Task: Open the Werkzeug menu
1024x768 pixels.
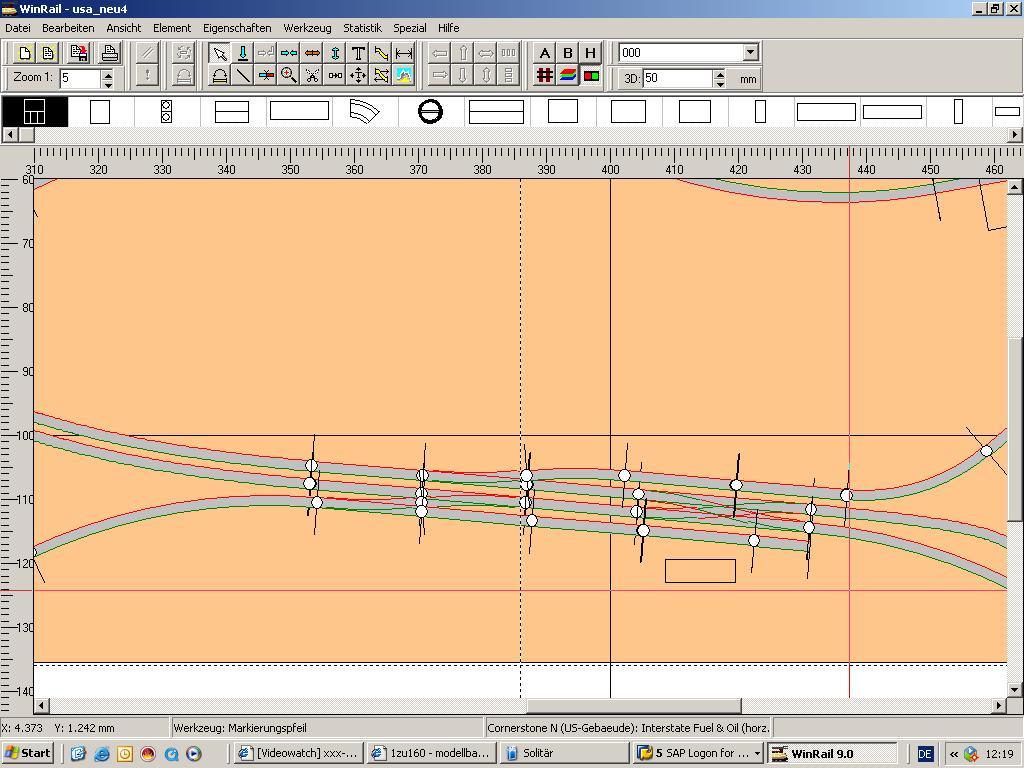Action: (x=307, y=28)
